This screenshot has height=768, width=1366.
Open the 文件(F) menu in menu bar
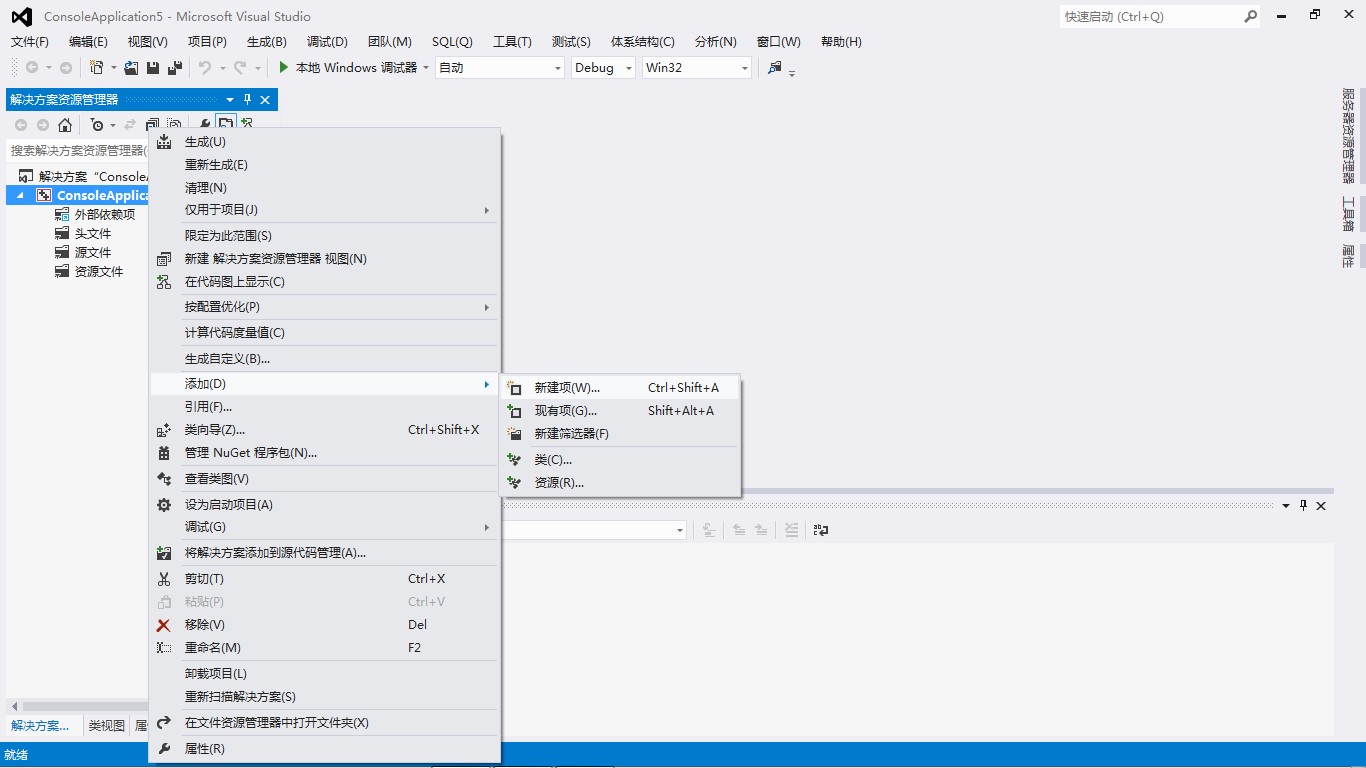click(30, 42)
